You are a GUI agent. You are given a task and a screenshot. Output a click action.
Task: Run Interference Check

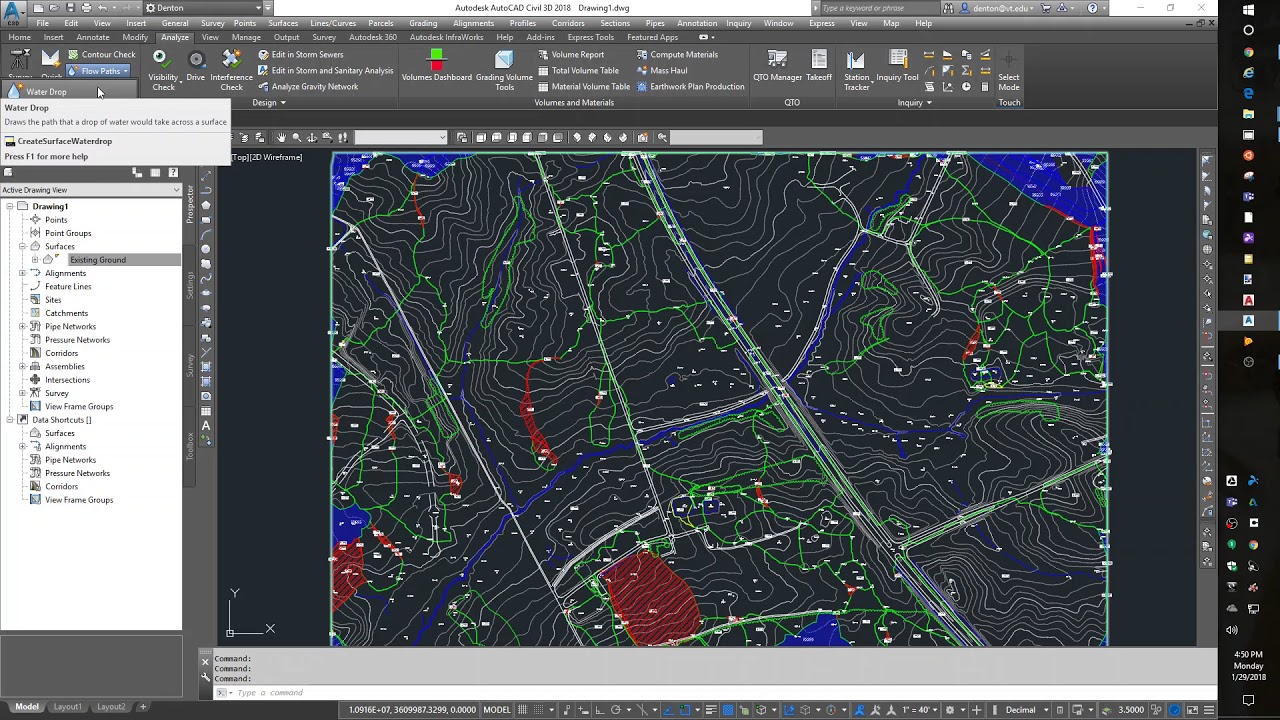[231, 70]
